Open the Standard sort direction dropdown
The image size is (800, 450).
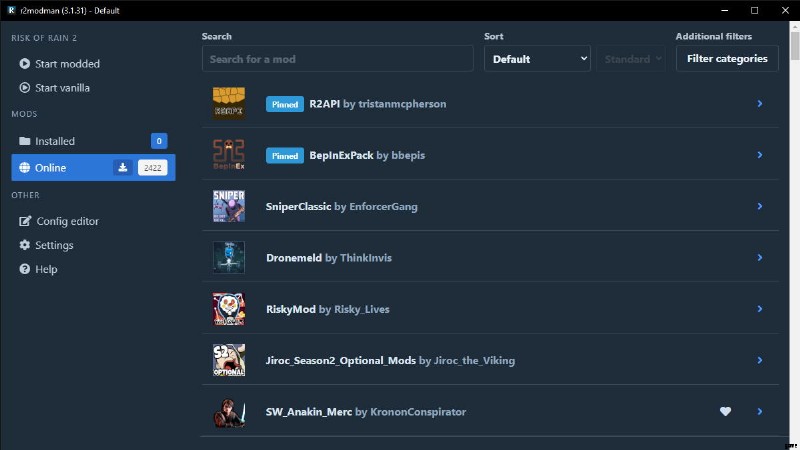click(x=631, y=59)
